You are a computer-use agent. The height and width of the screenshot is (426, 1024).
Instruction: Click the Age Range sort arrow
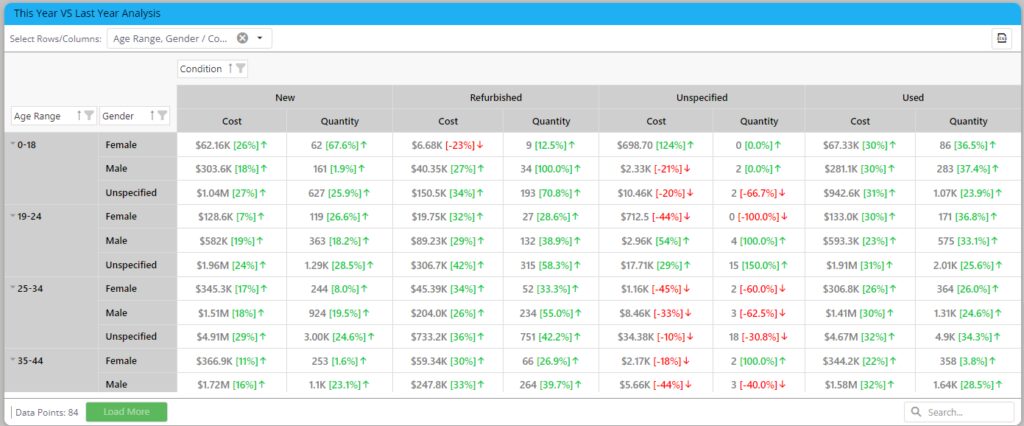coord(78,116)
